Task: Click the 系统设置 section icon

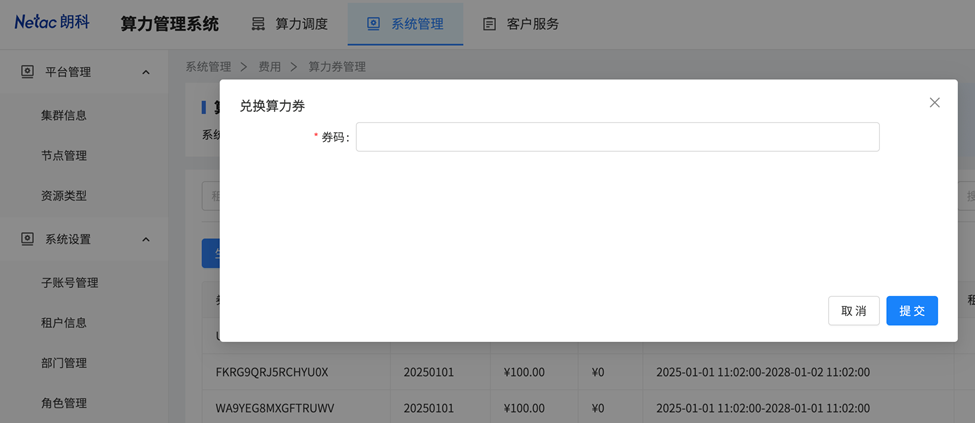Action: (27, 239)
